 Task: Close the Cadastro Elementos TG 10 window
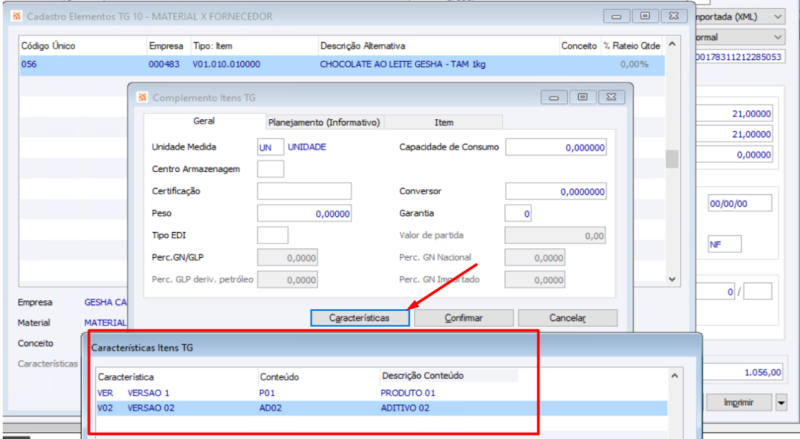pos(673,16)
